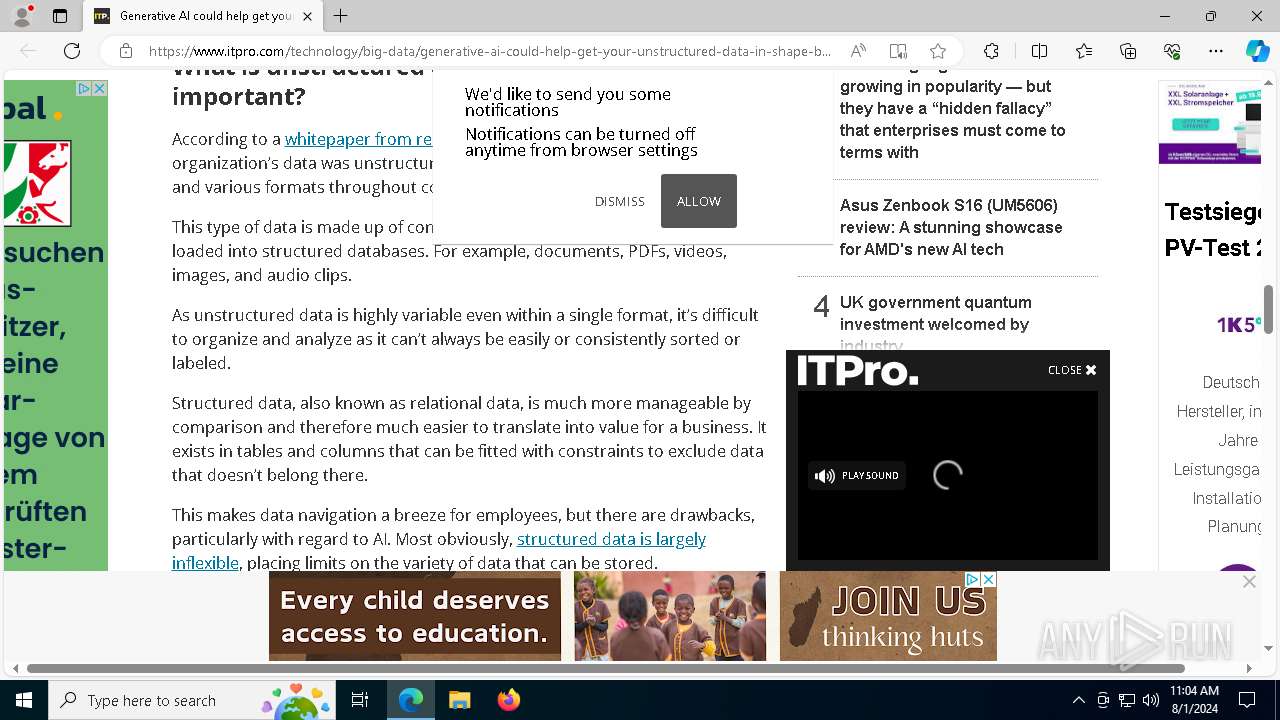The image size is (1280, 720).
Task: Close the bottom banner ad X
Action: pyautogui.click(x=1249, y=581)
